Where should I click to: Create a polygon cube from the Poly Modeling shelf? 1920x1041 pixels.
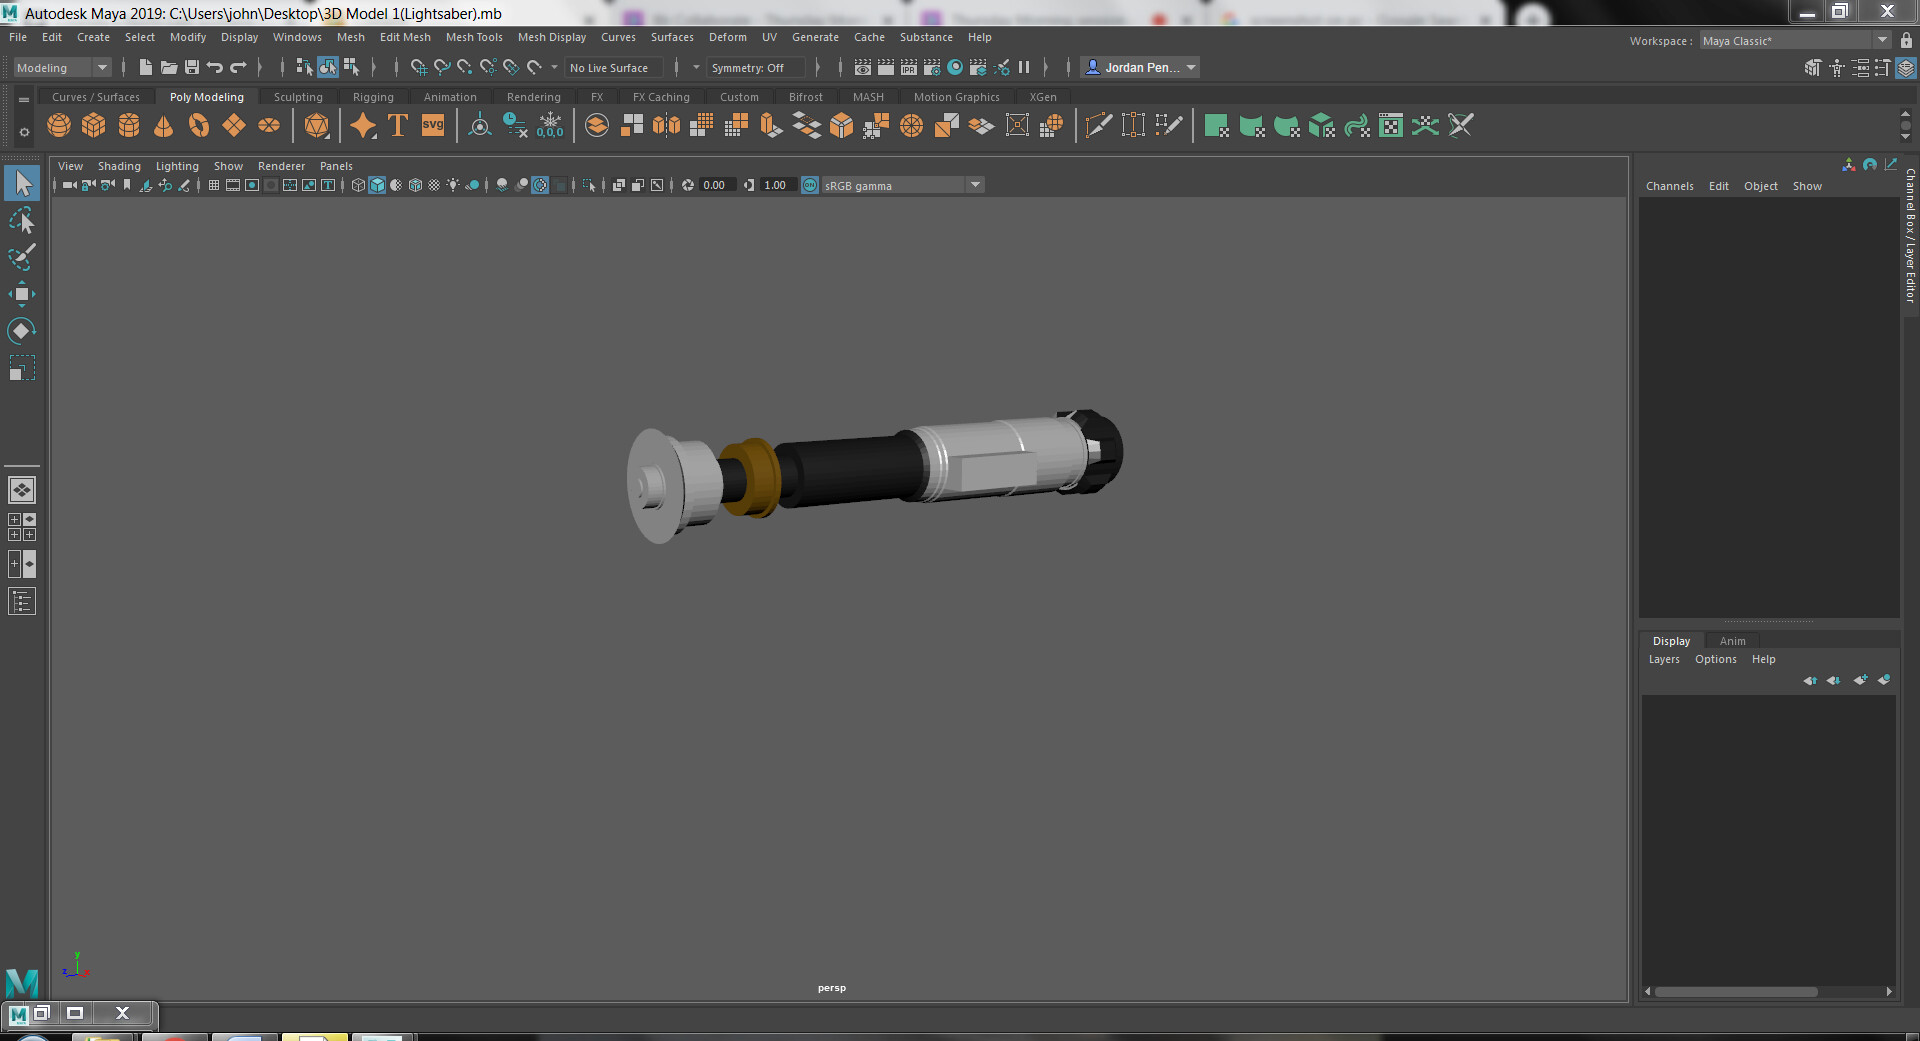[93, 125]
